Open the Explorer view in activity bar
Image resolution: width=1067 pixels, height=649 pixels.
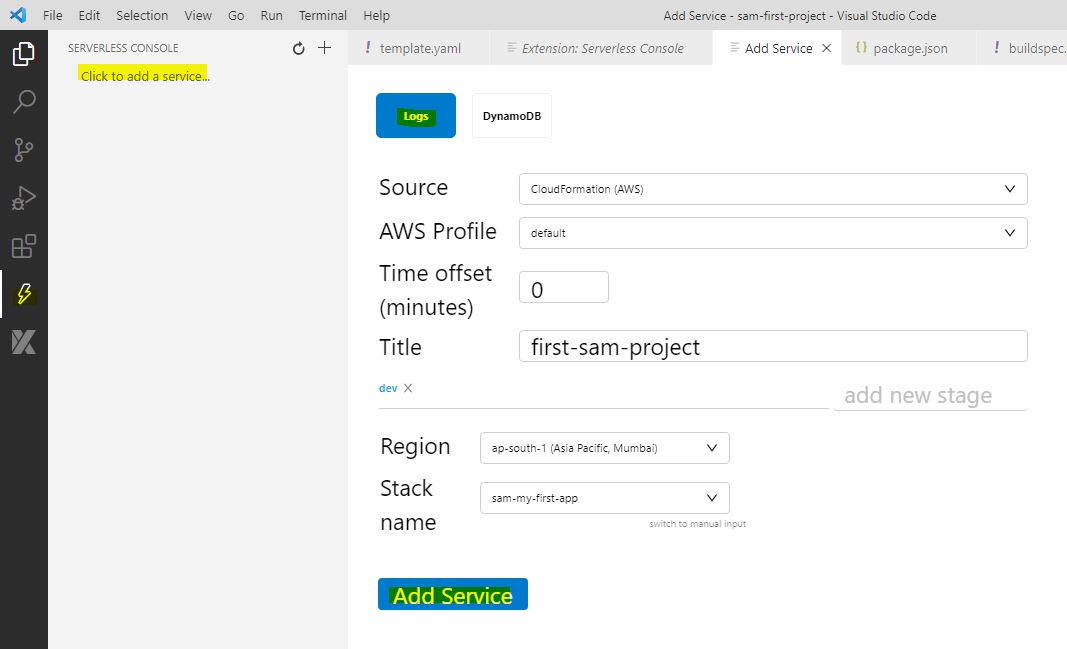(x=23, y=54)
